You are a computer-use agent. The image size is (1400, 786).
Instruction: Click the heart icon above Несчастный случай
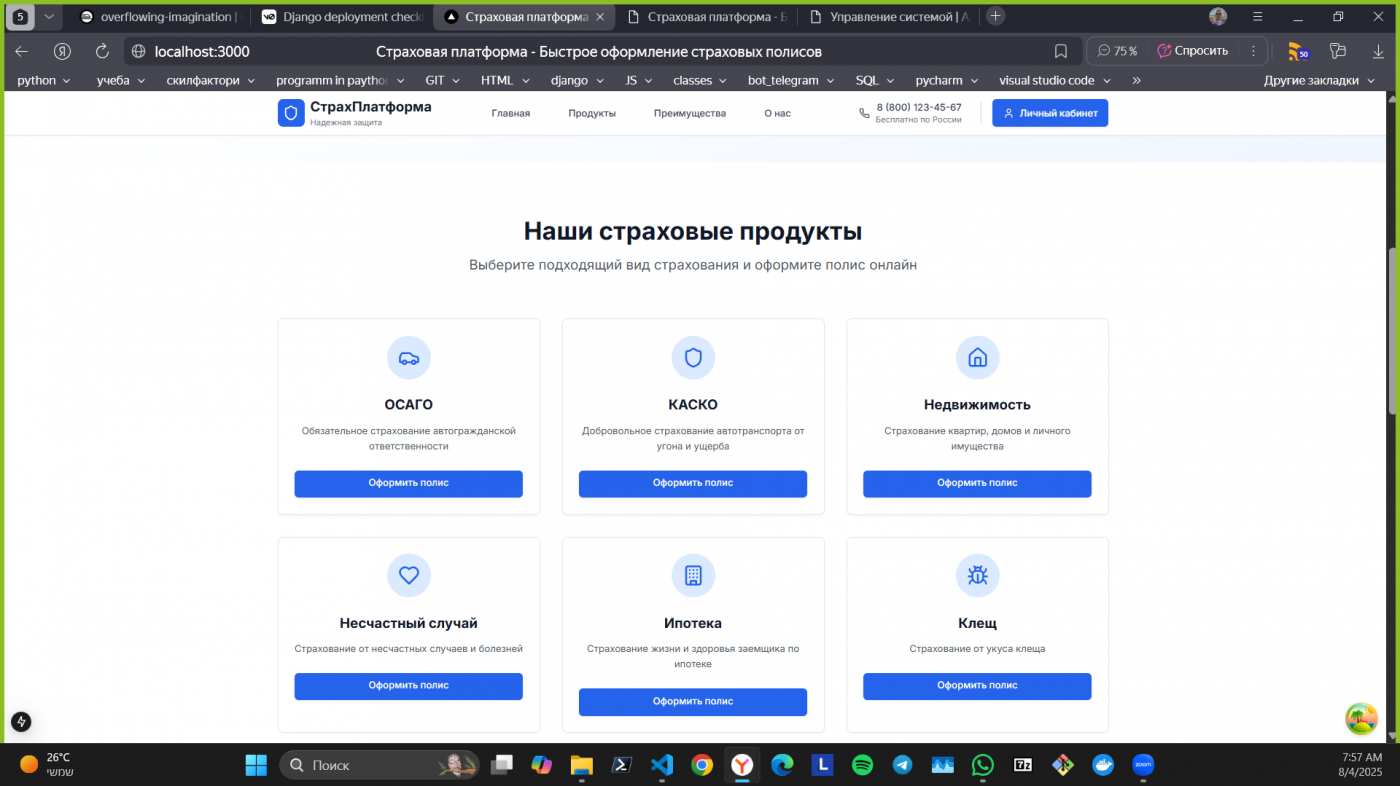(409, 575)
